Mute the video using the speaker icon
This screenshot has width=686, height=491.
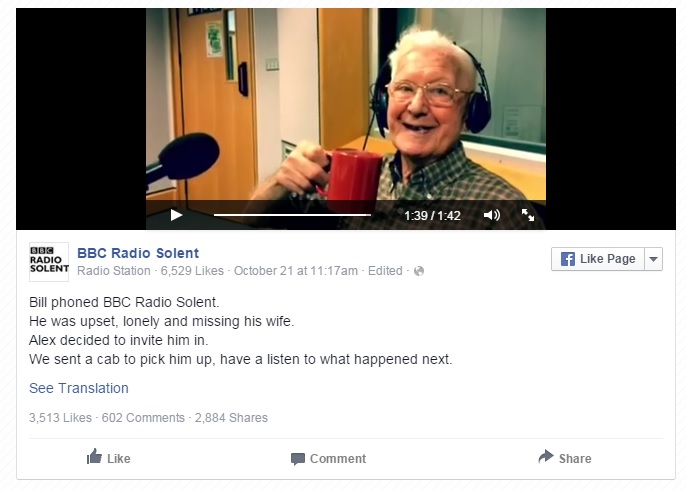492,215
